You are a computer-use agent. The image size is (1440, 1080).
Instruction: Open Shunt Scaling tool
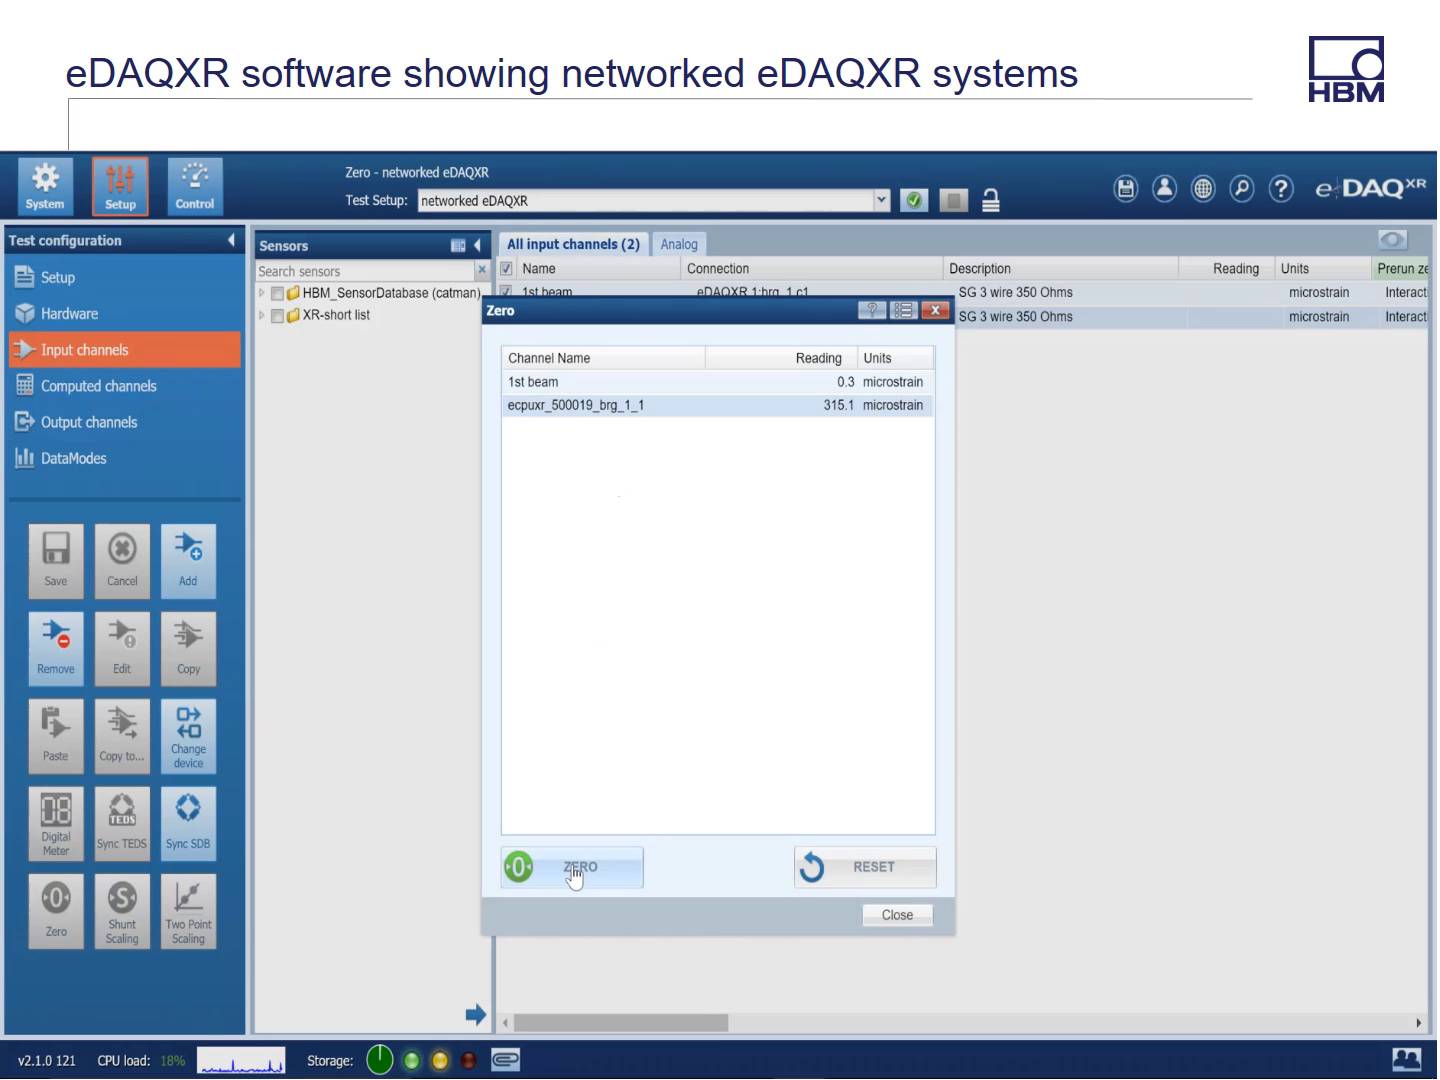pyautogui.click(x=122, y=911)
